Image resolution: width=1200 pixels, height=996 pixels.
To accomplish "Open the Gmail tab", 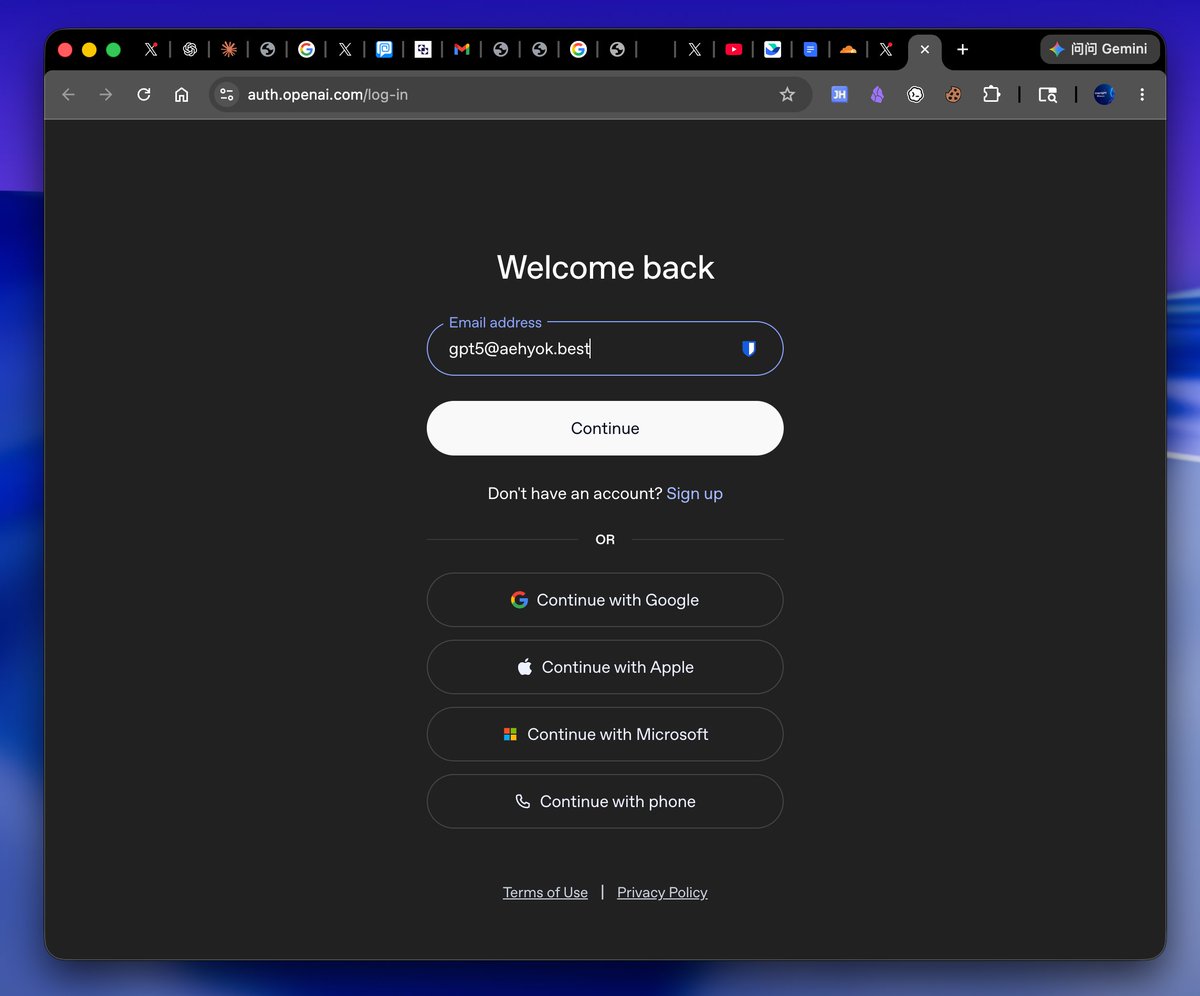I will tap(461, 49).
